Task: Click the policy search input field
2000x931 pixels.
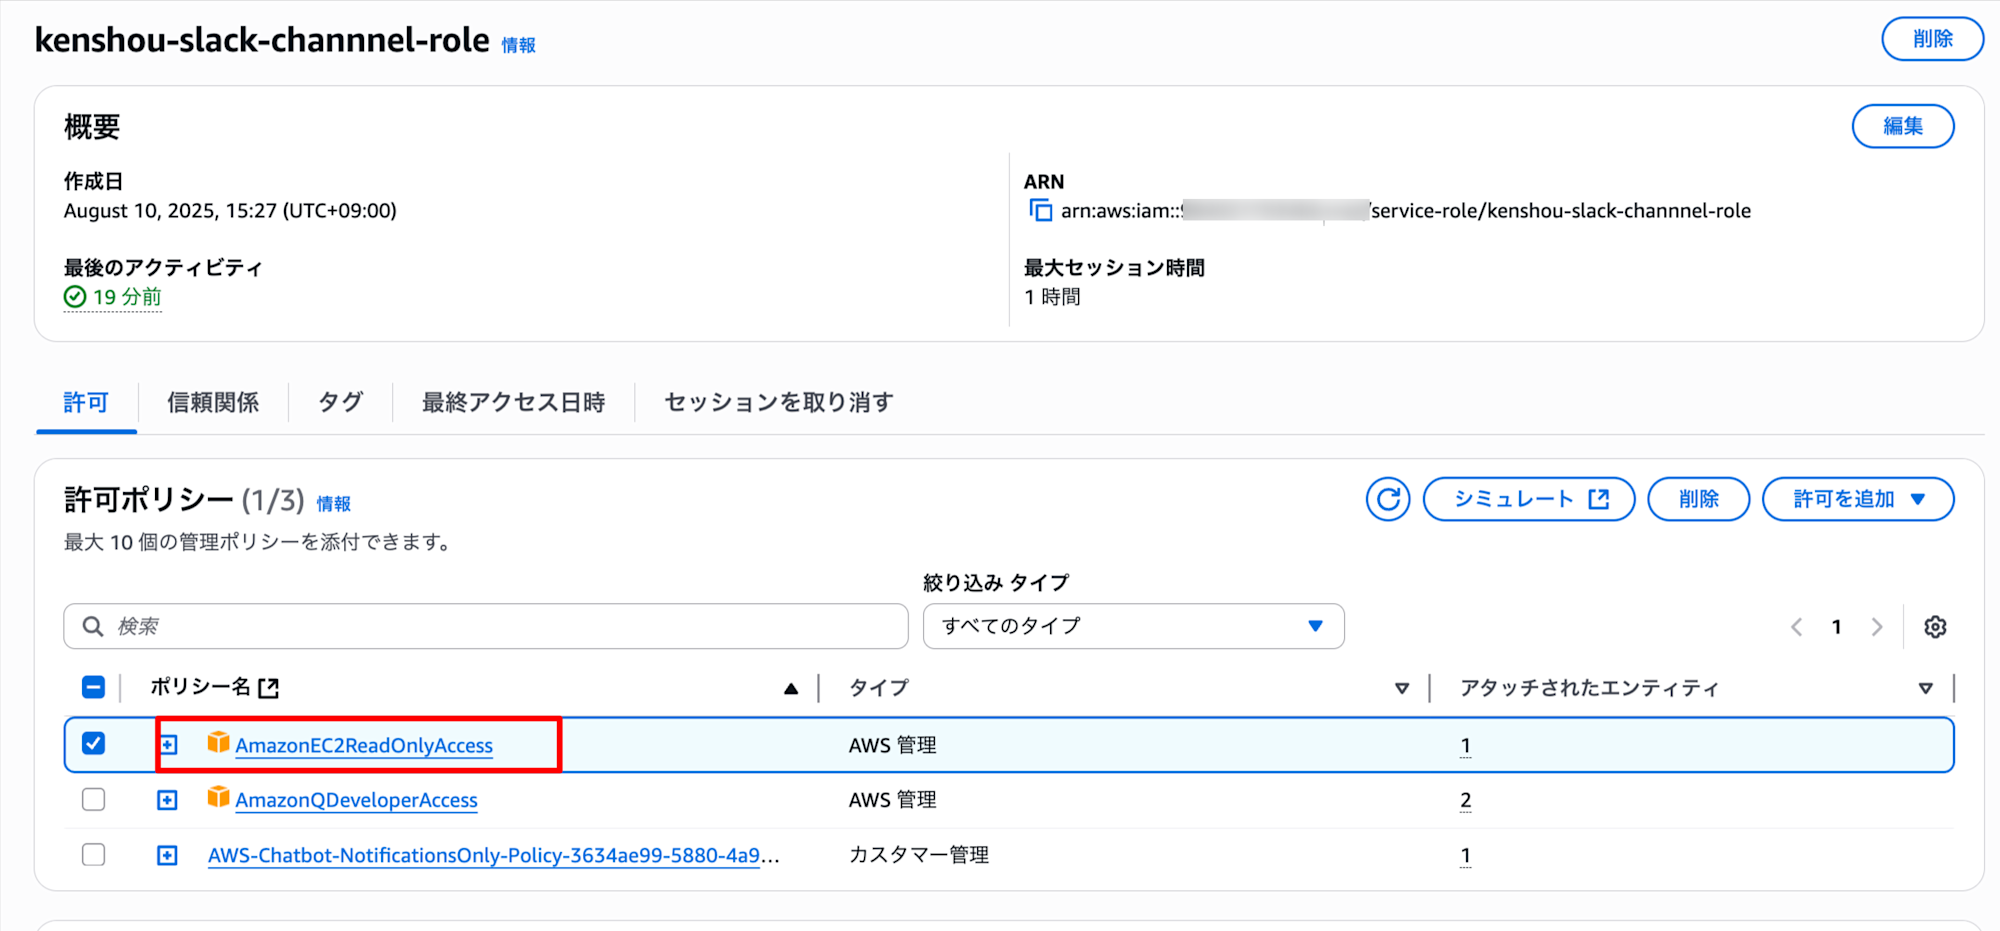Action: tap(486, 626)
